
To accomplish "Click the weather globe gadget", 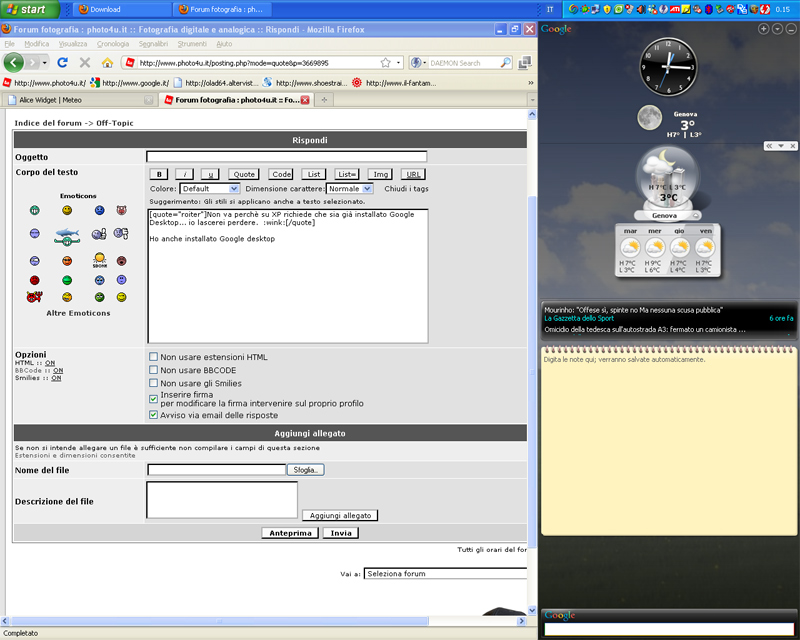I will click(x=667, y=180).
